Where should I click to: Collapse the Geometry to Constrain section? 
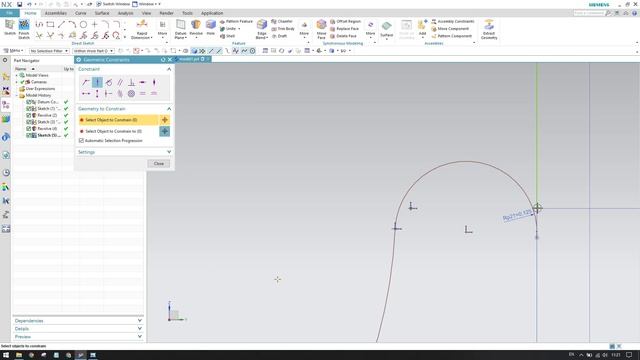coord(169,109)
